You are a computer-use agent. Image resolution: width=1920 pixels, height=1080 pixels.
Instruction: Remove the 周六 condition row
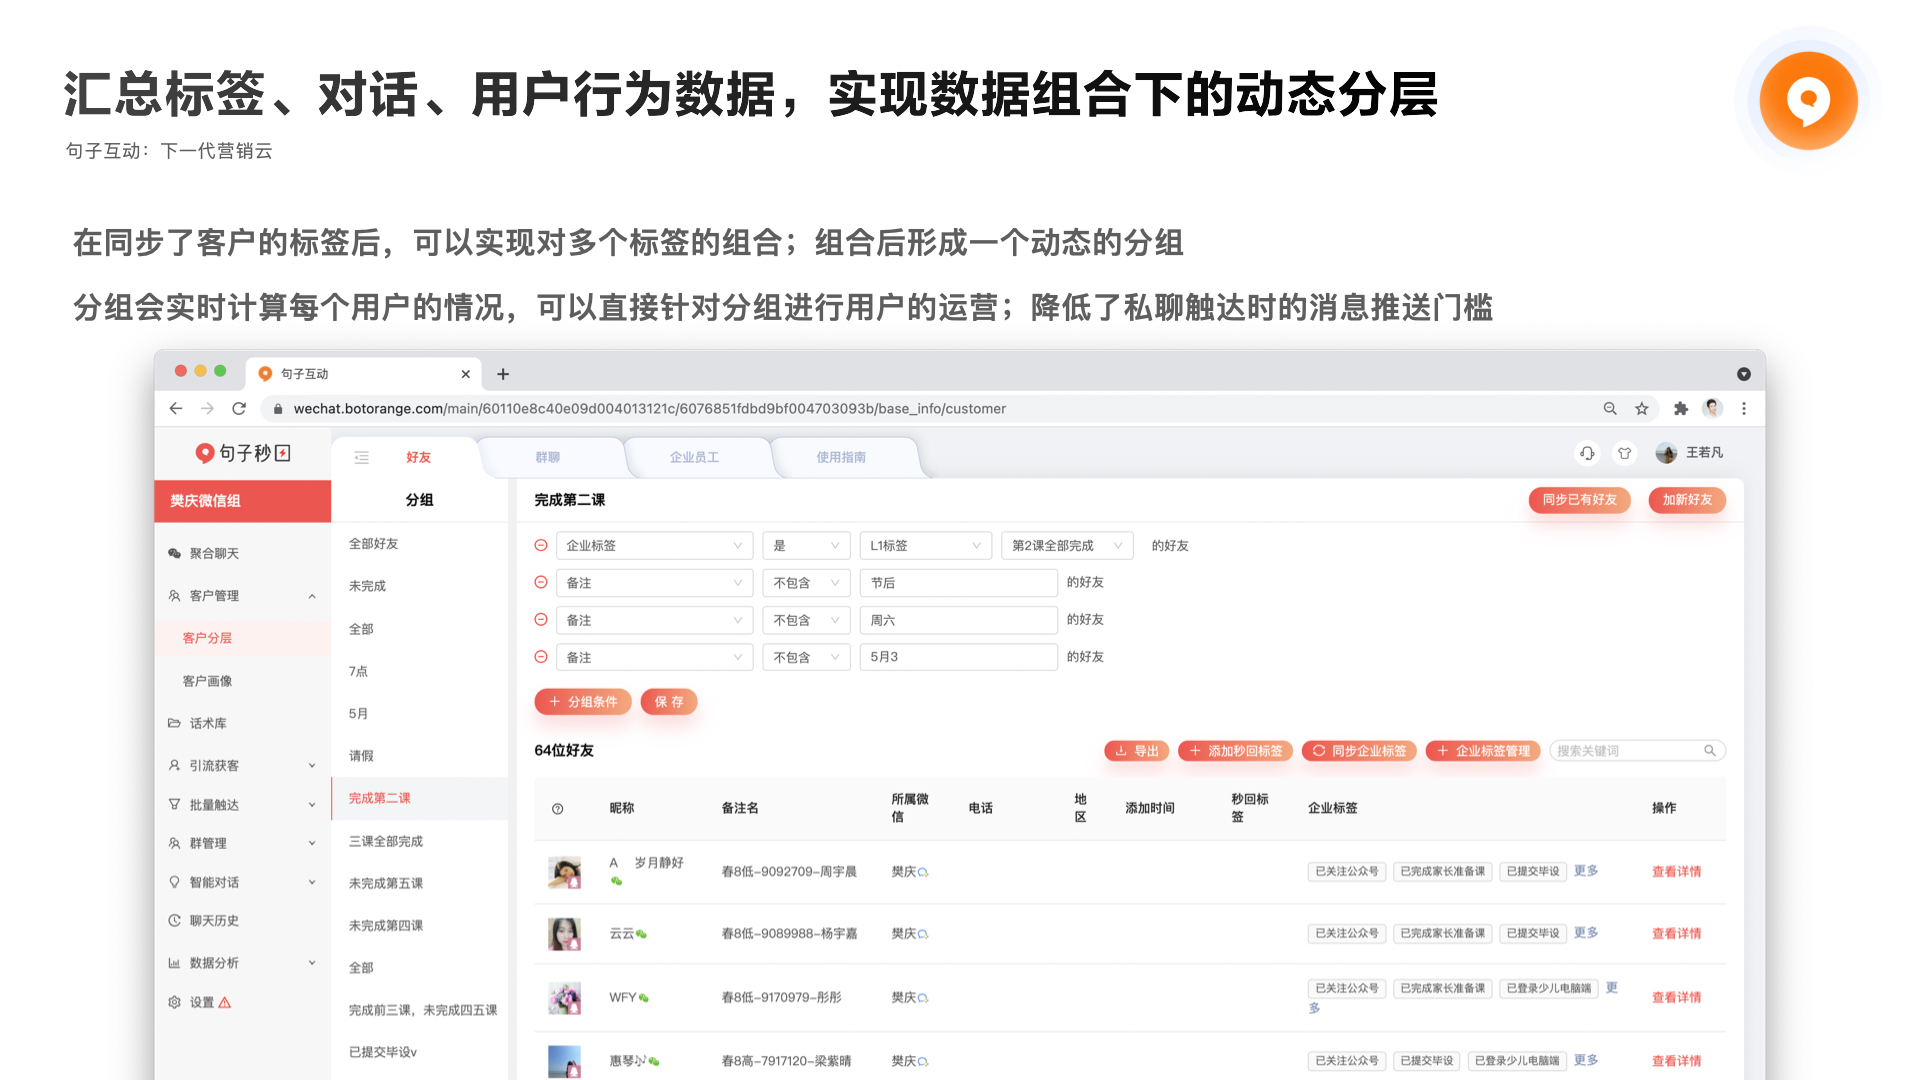pyautogui.click(x=541, y=619)
